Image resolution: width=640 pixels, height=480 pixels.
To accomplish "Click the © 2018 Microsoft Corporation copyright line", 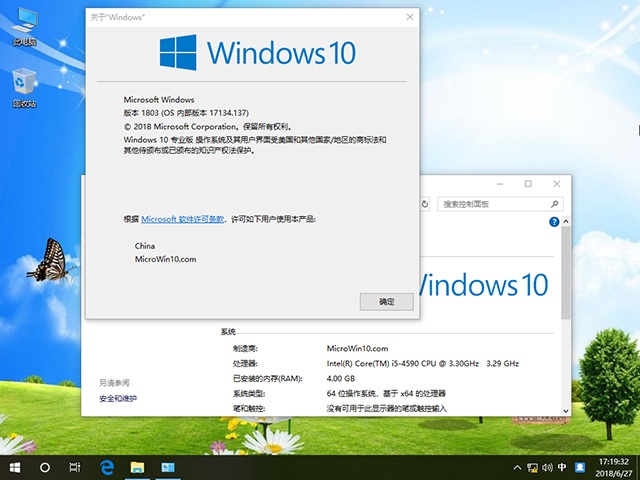I will [x=208, y=127].
